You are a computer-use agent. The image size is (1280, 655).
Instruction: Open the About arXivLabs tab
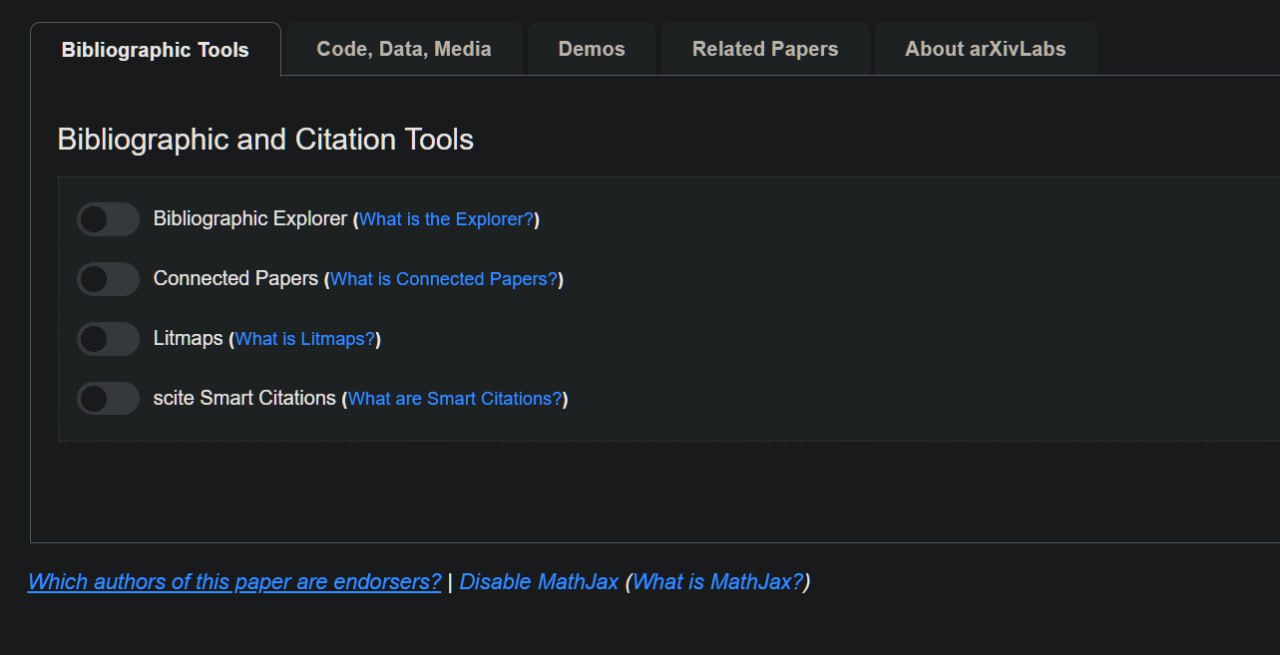985,49
